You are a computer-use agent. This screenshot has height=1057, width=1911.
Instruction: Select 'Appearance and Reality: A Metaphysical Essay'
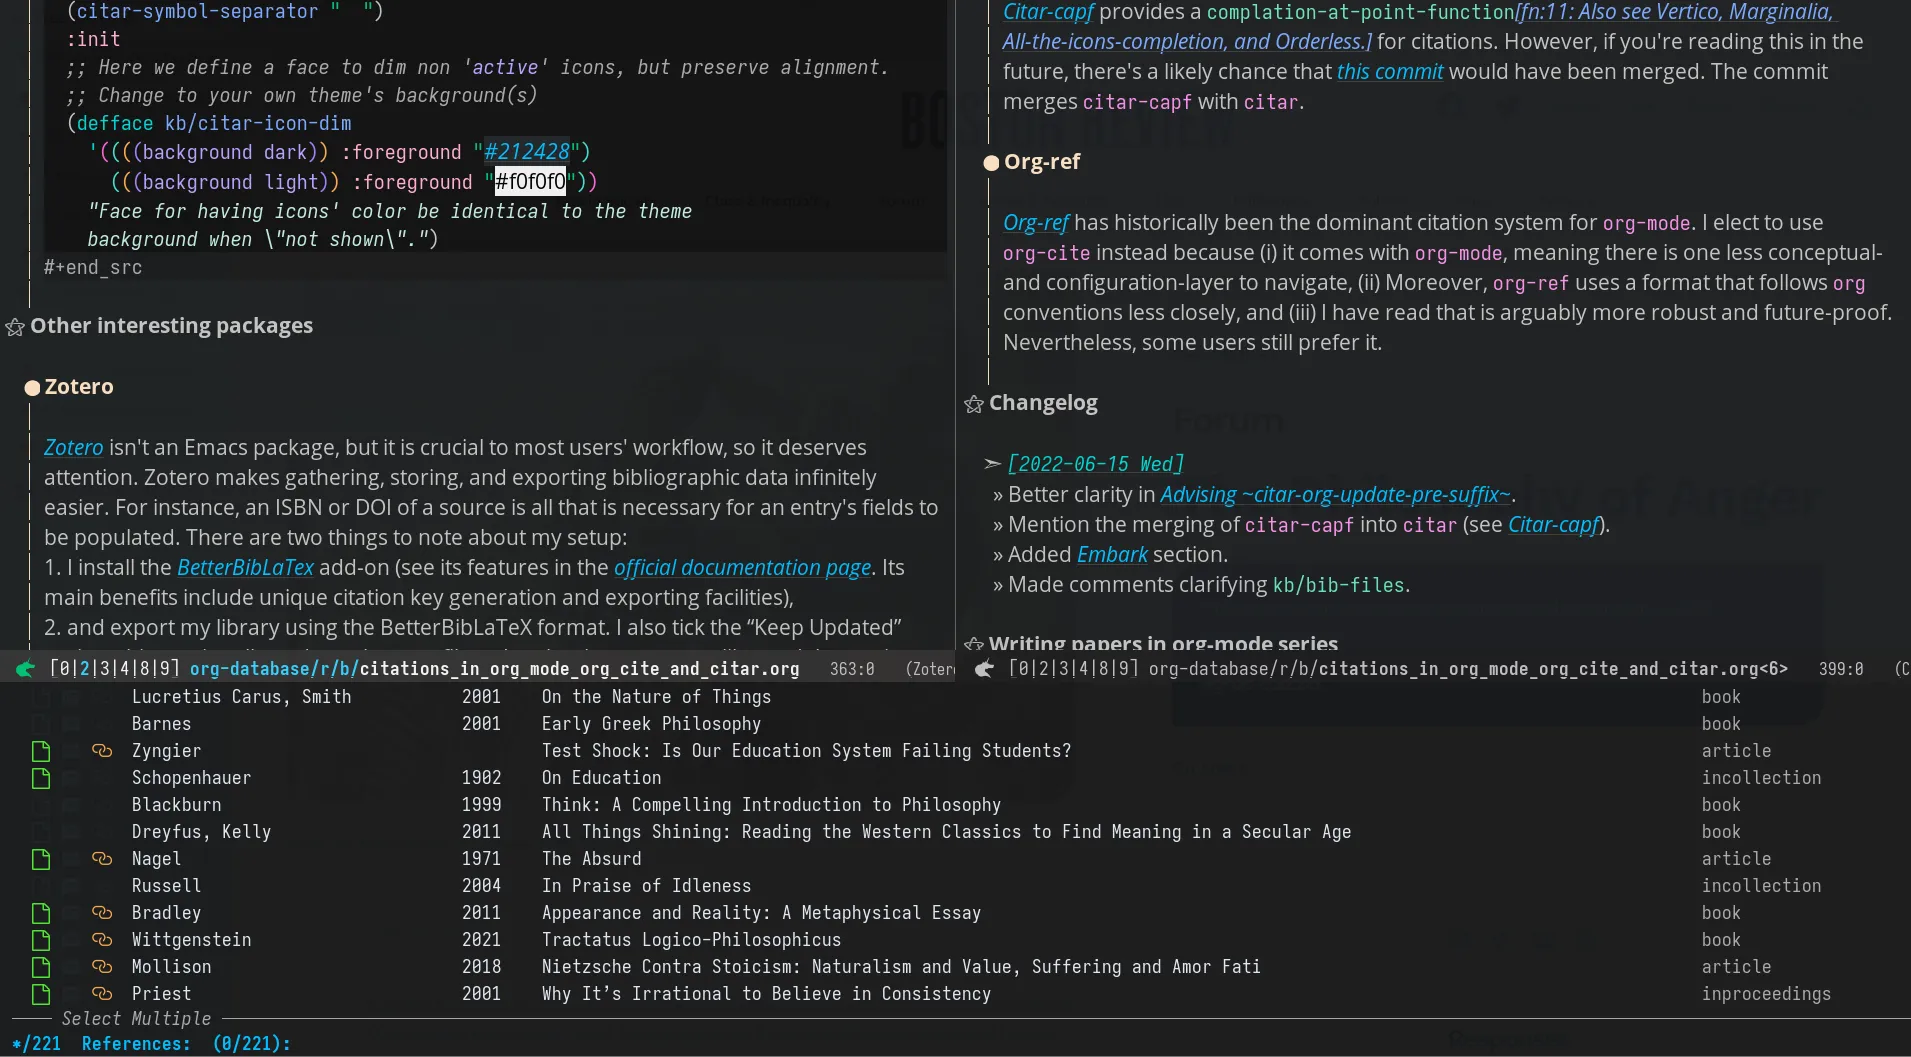[761, 913]
